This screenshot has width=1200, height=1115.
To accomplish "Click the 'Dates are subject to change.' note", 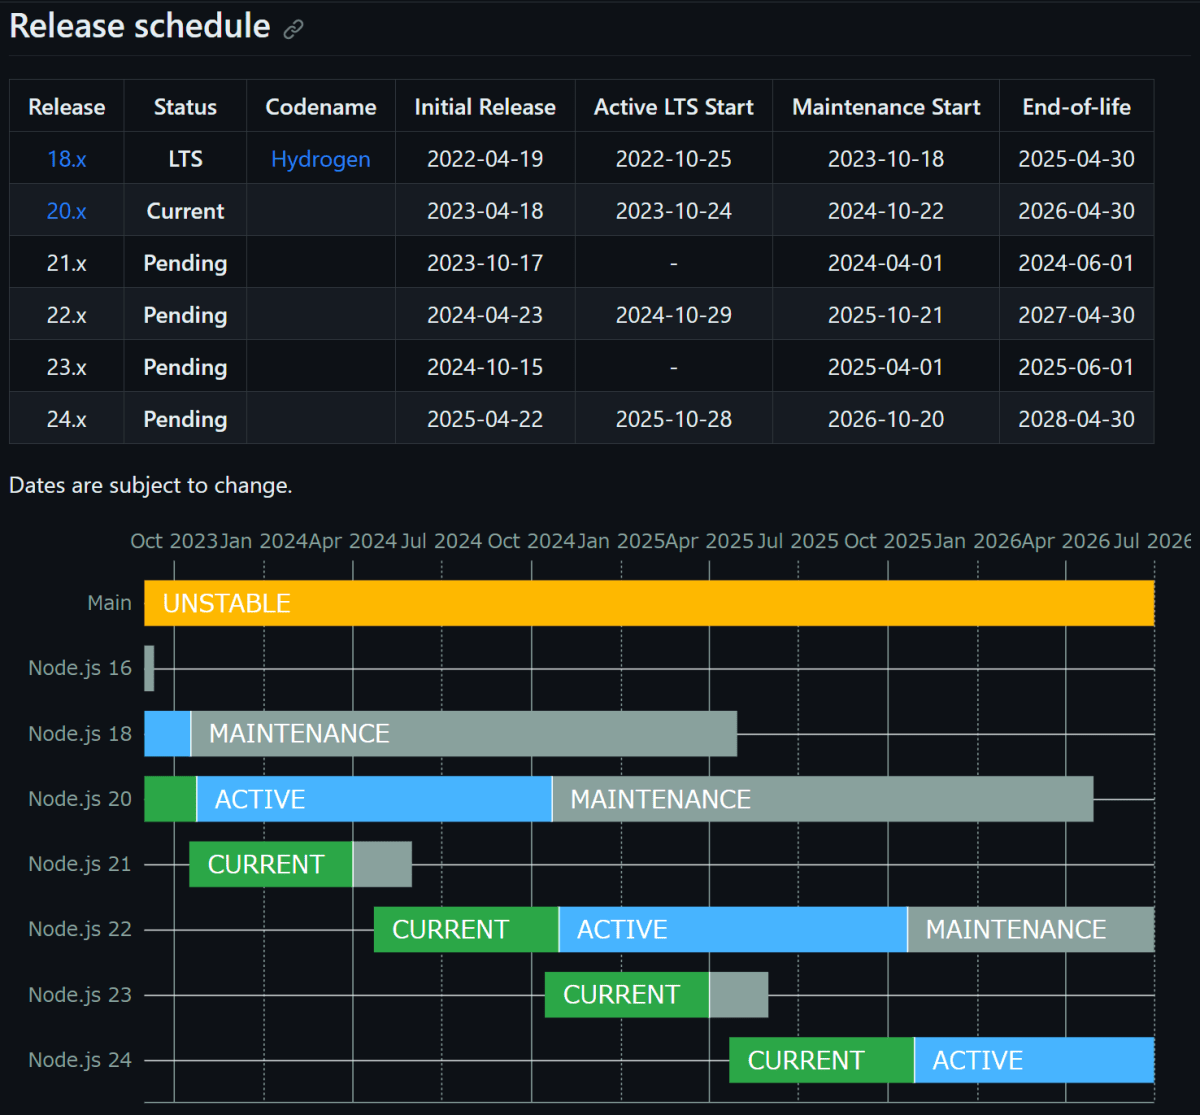I will [x=151, y=486].
